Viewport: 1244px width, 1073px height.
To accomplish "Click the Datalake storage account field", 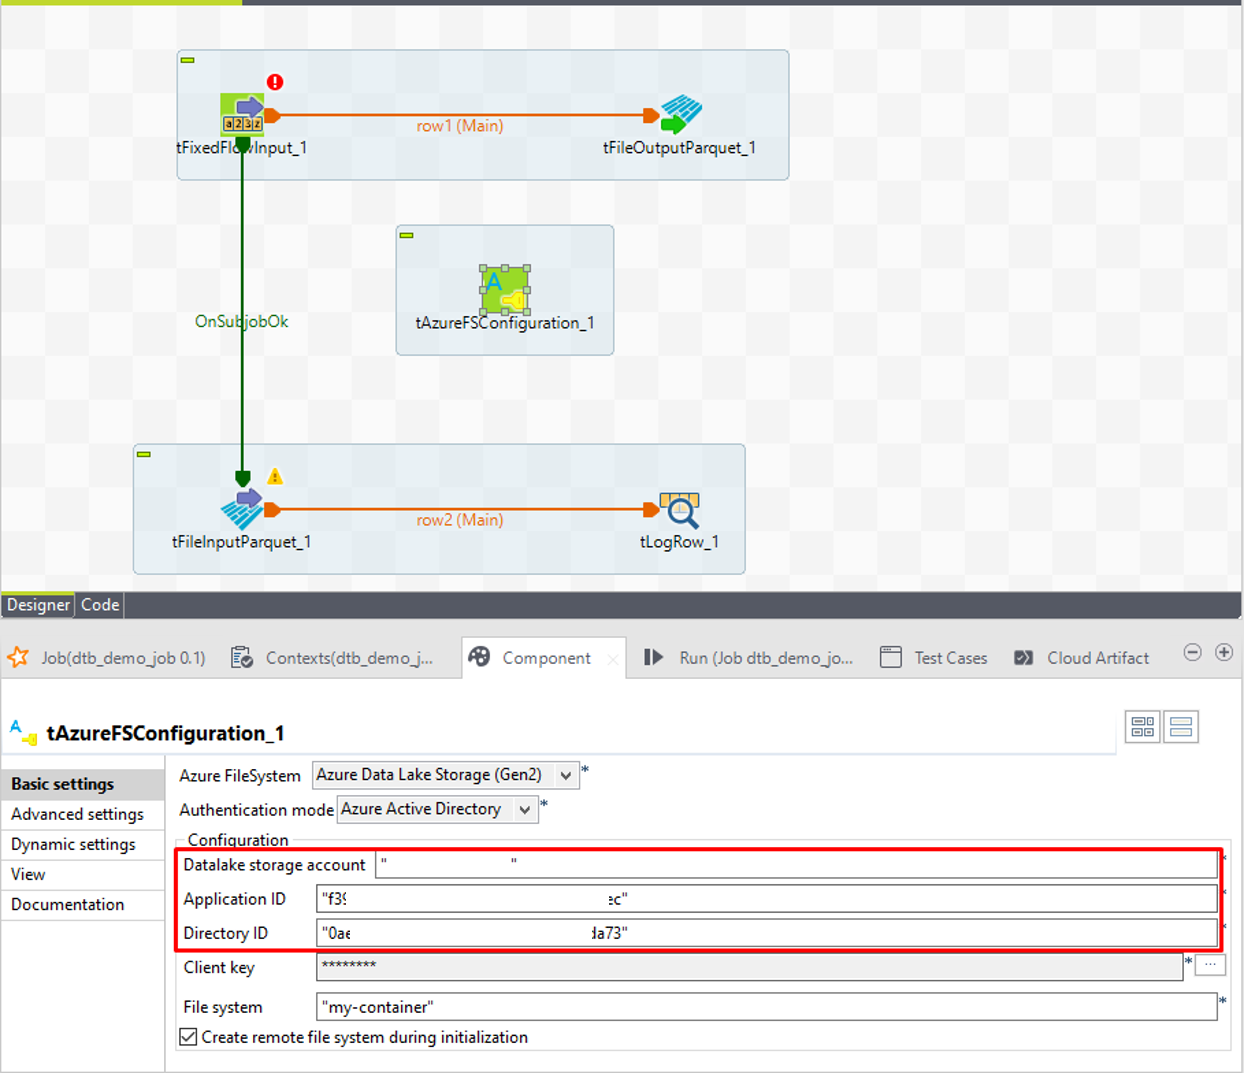I will click(796, 864).
